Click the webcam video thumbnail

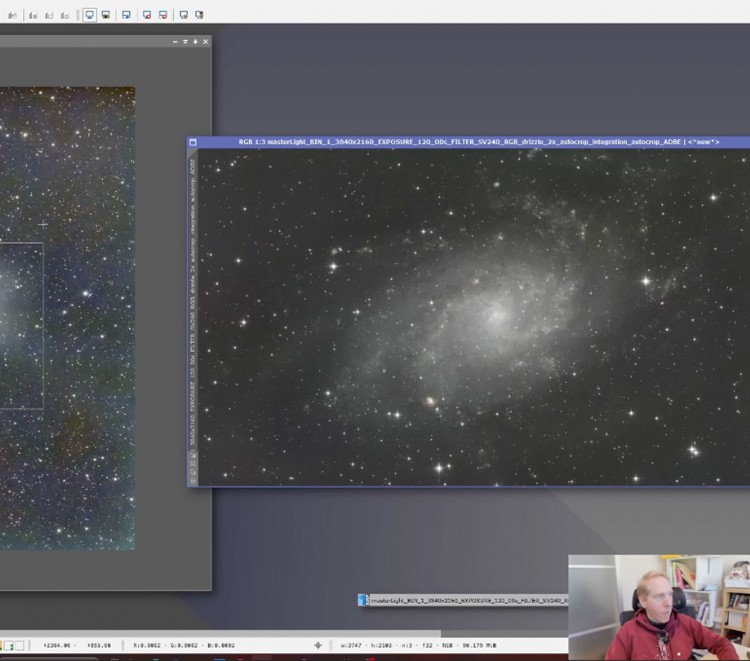point(659,607)
